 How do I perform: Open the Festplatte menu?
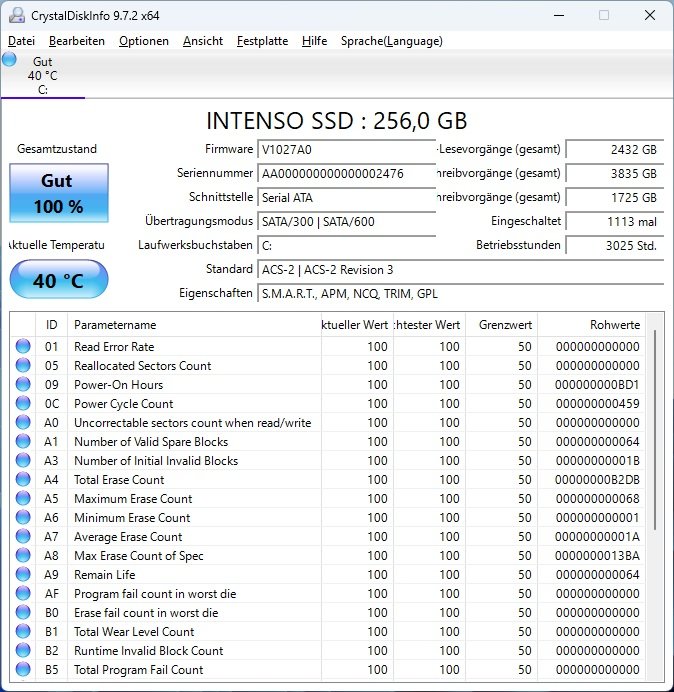pos(262,41)
